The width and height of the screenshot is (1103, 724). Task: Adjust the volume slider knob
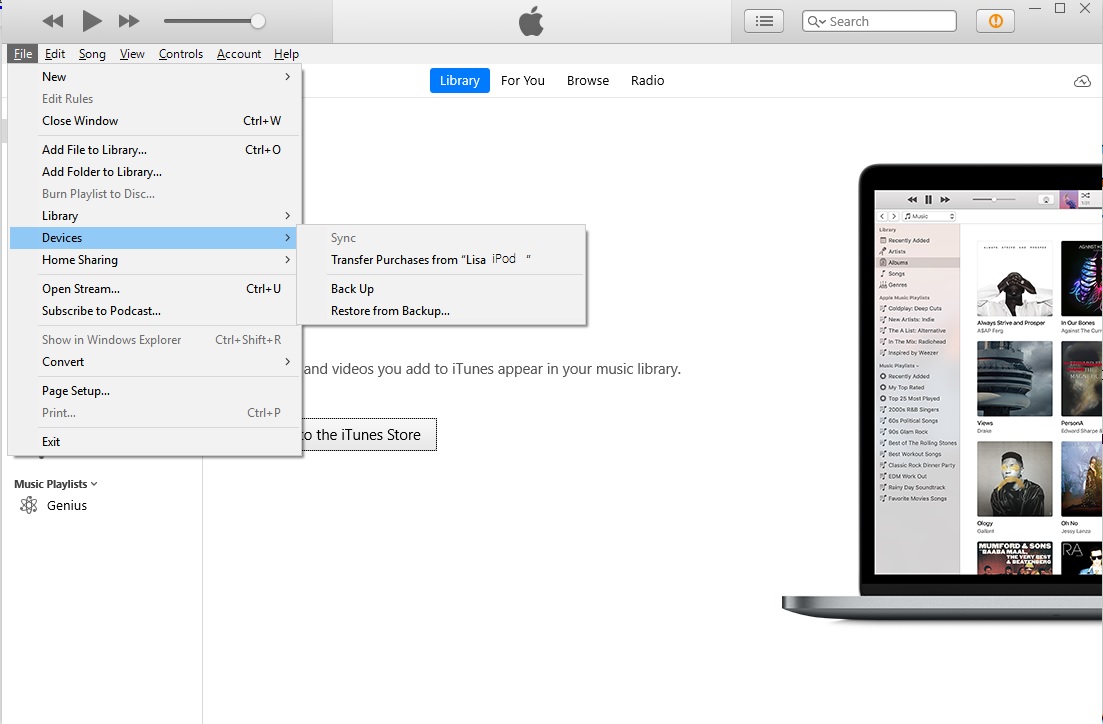click(258, 21)
